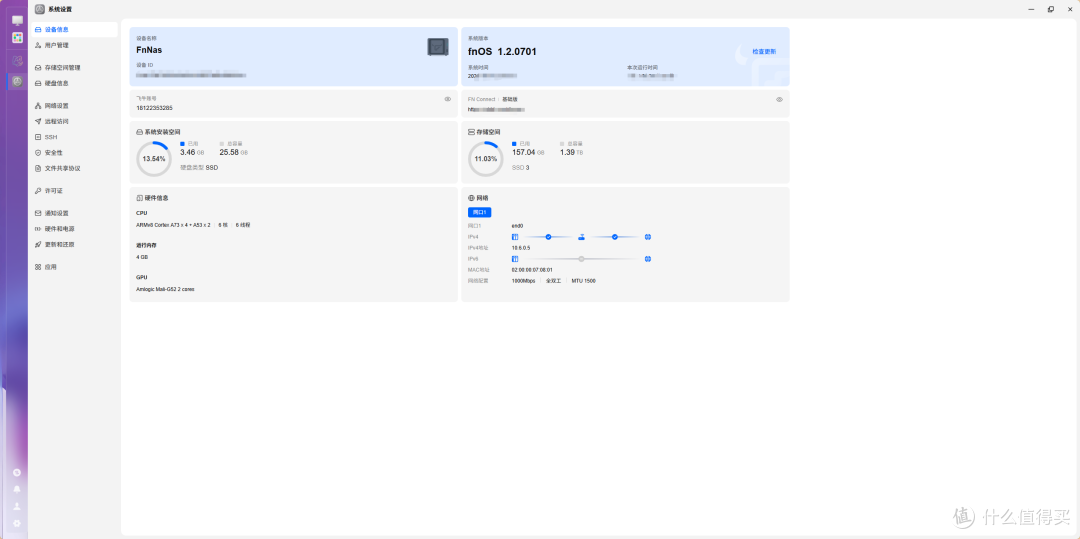
Task: Click the 25.58 GB total system capacity
Action: click(233, 152)
